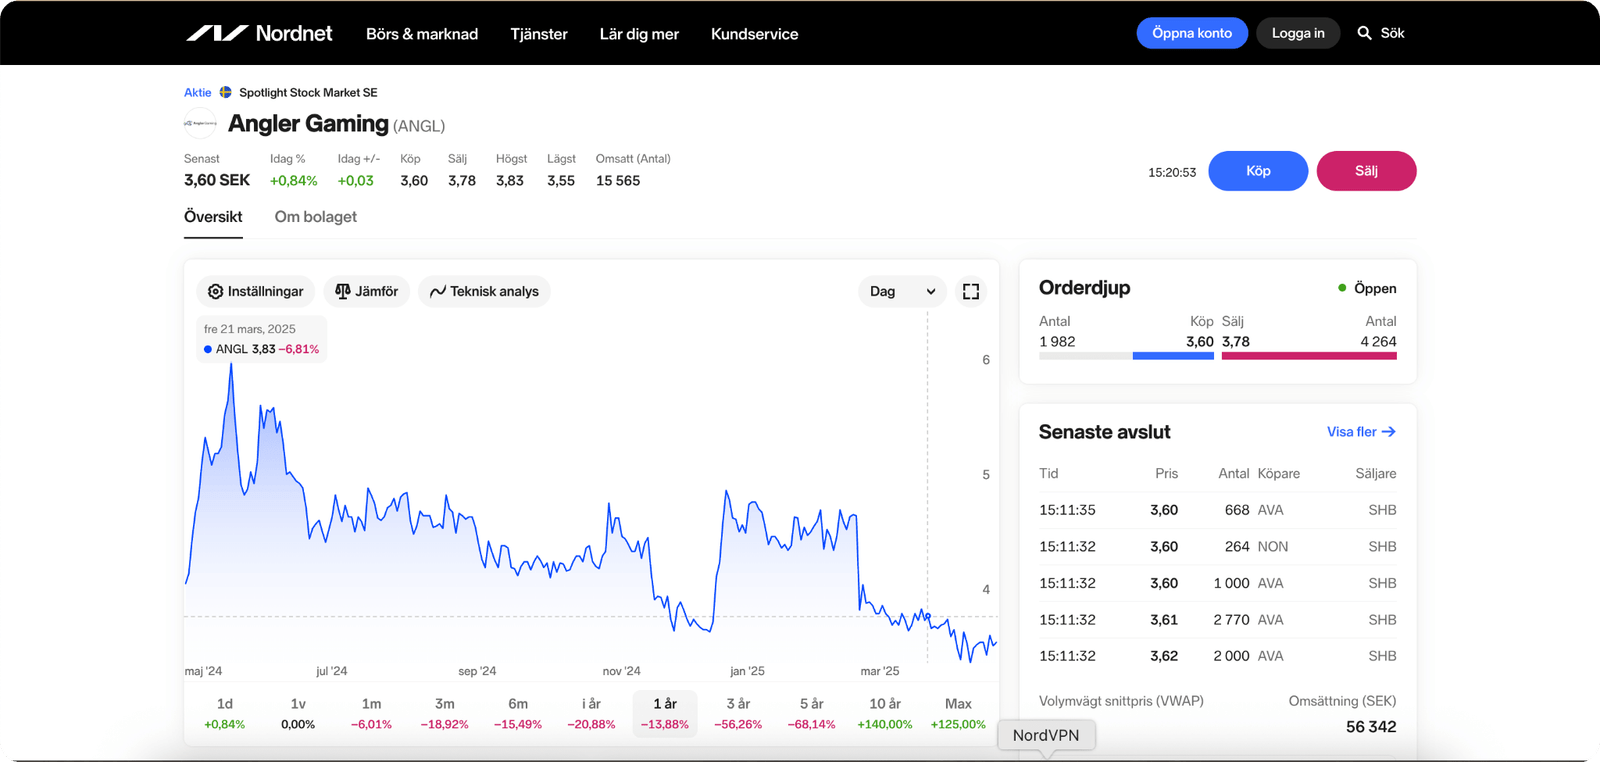The image size is (1600, 762).
Task: Open Teknisk analys
Action: (x=484, y=291)
